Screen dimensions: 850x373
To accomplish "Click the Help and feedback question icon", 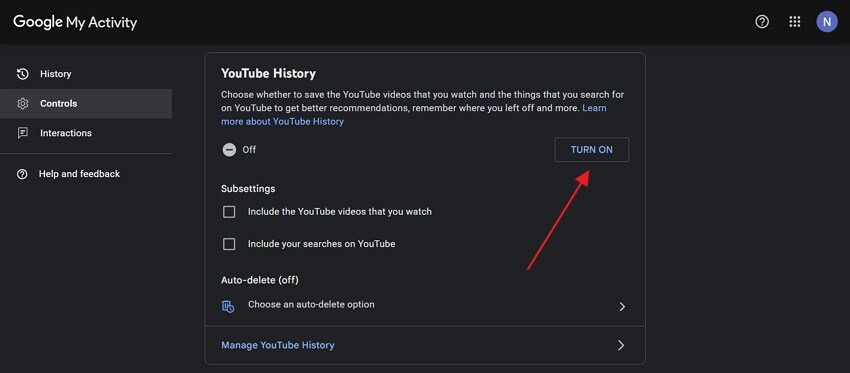I will point(22,174).
